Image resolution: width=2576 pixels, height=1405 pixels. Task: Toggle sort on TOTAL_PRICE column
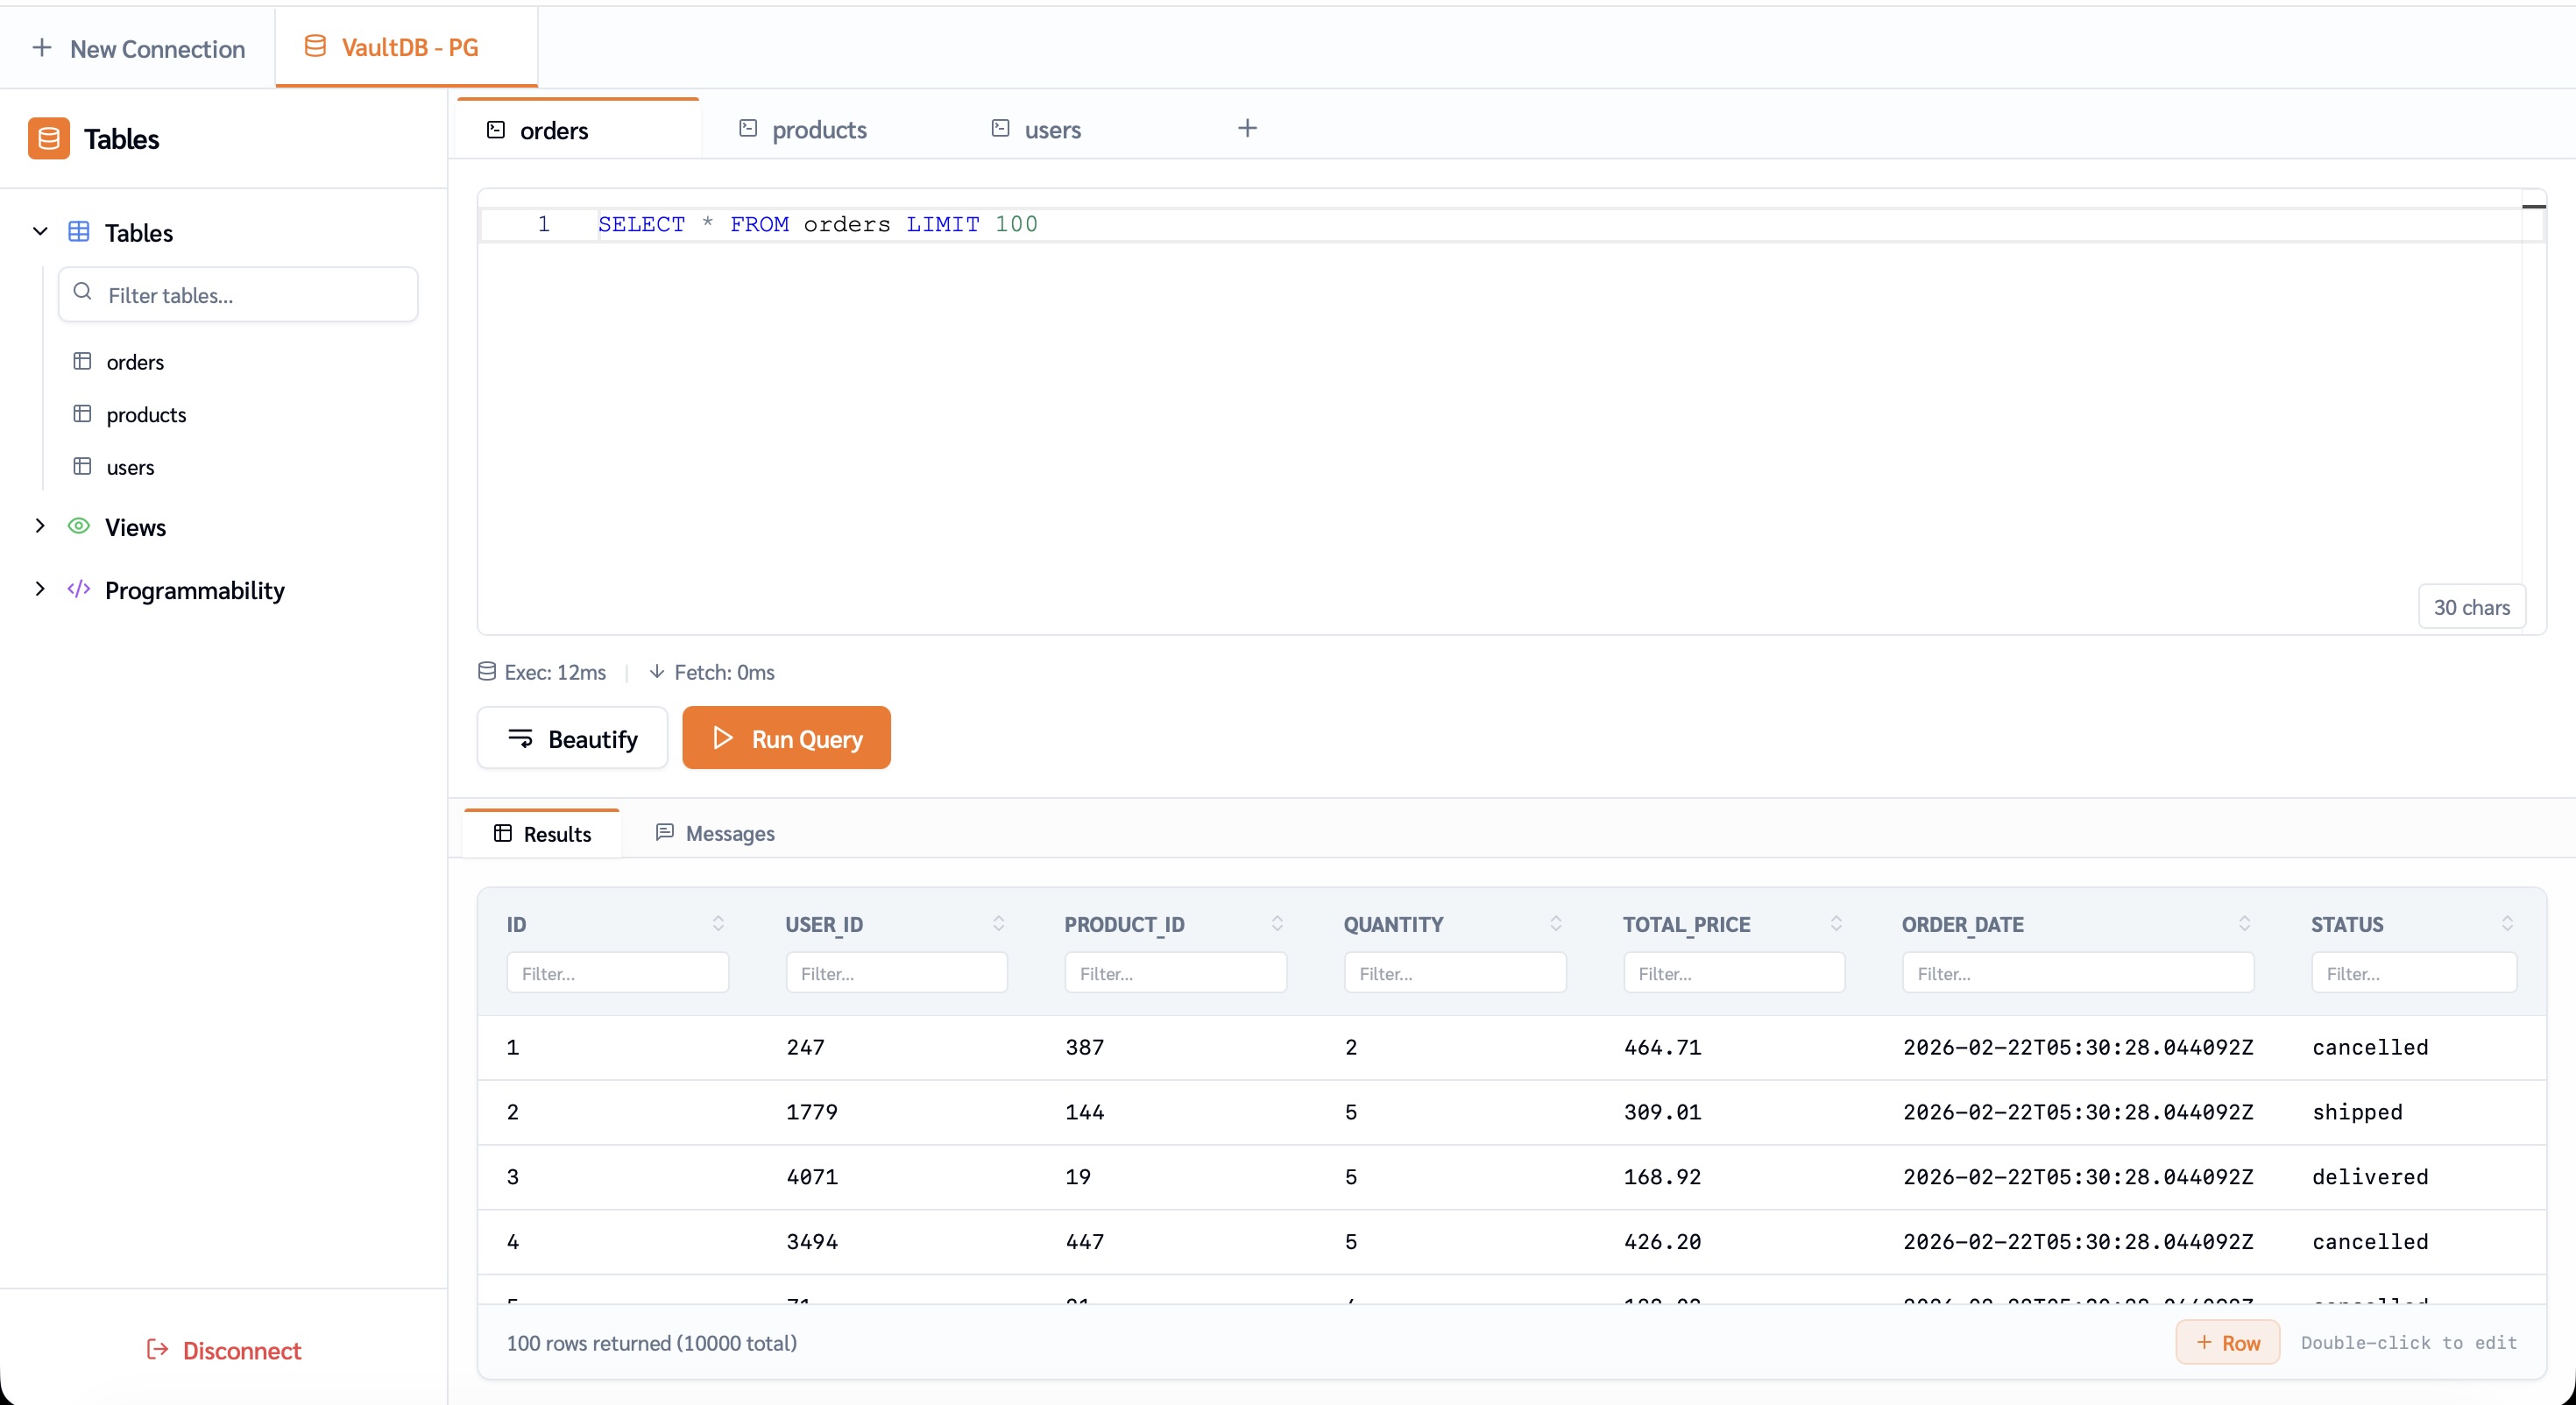point(1836,923)
